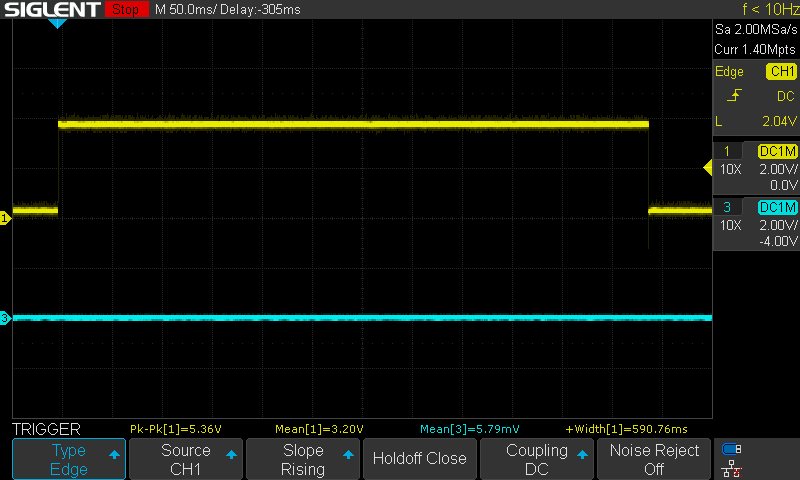Click the trigger level 2.04V readout
Screen dimensions: 800x480
tap(776, 121)
